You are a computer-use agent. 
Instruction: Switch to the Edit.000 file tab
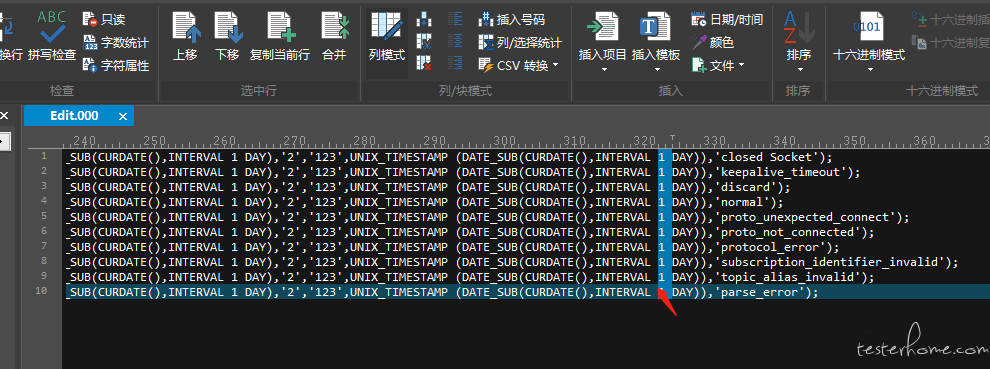(75, 116)
